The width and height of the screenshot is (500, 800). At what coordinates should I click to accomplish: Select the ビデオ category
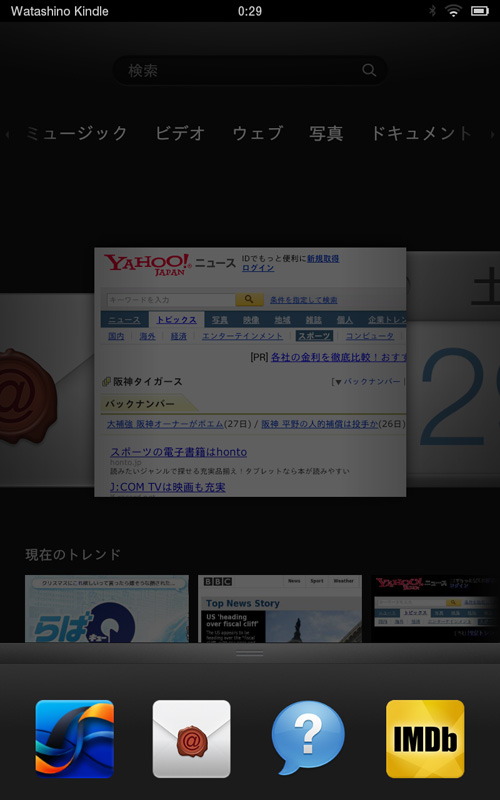180,133
